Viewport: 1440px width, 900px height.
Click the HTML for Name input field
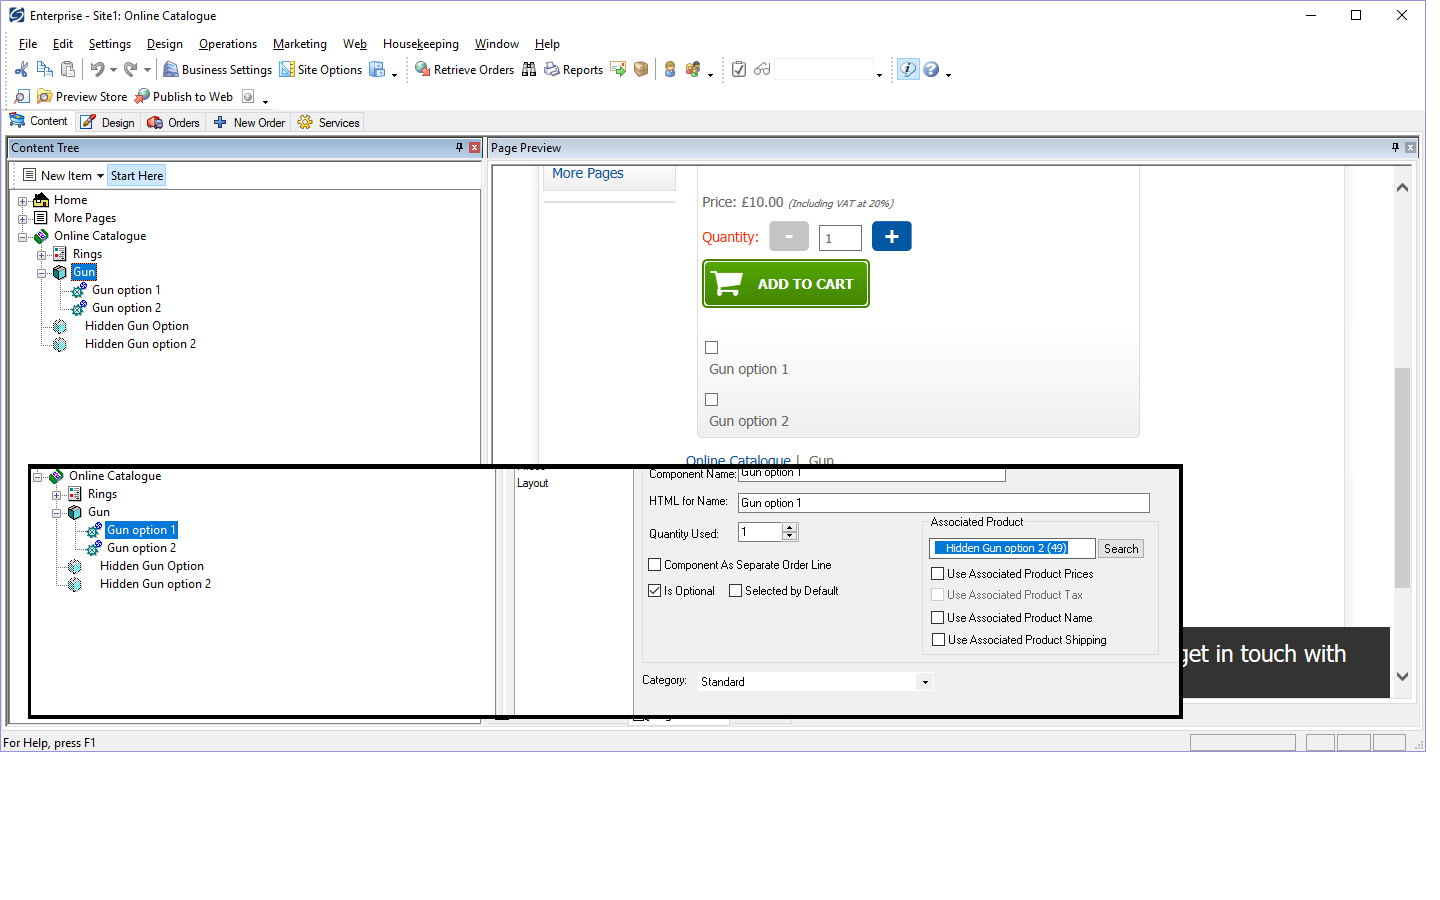(943, 503)
